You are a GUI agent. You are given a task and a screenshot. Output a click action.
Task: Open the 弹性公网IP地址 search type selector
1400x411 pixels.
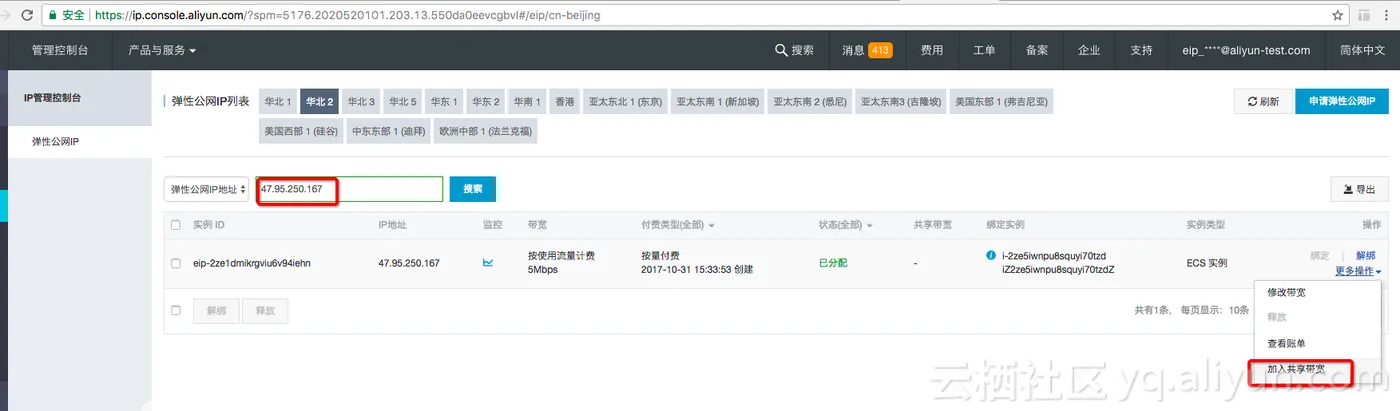(x=206, y=189)
